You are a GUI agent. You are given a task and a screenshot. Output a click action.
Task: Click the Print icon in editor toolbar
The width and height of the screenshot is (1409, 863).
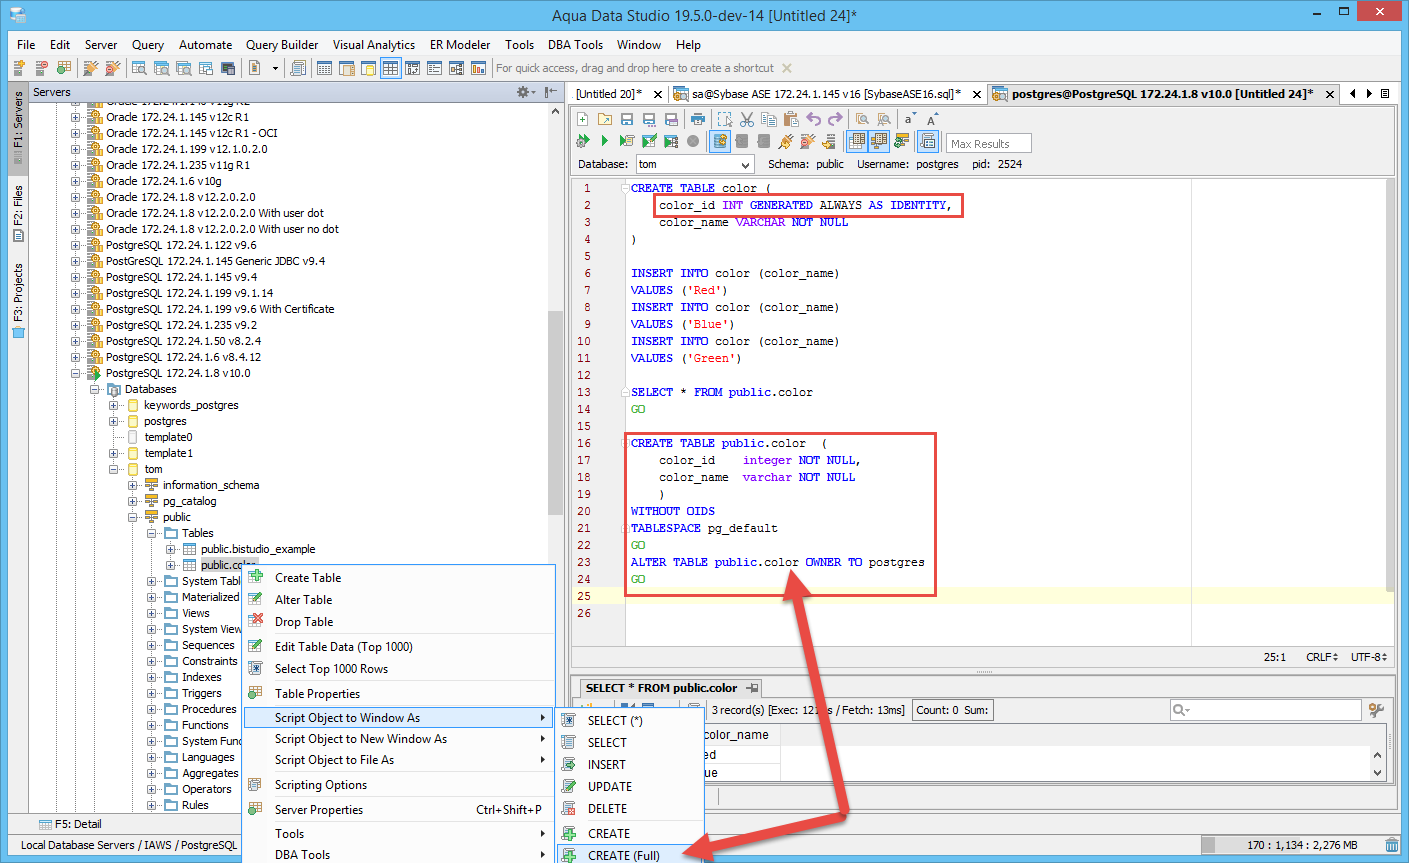pos(698,119)
